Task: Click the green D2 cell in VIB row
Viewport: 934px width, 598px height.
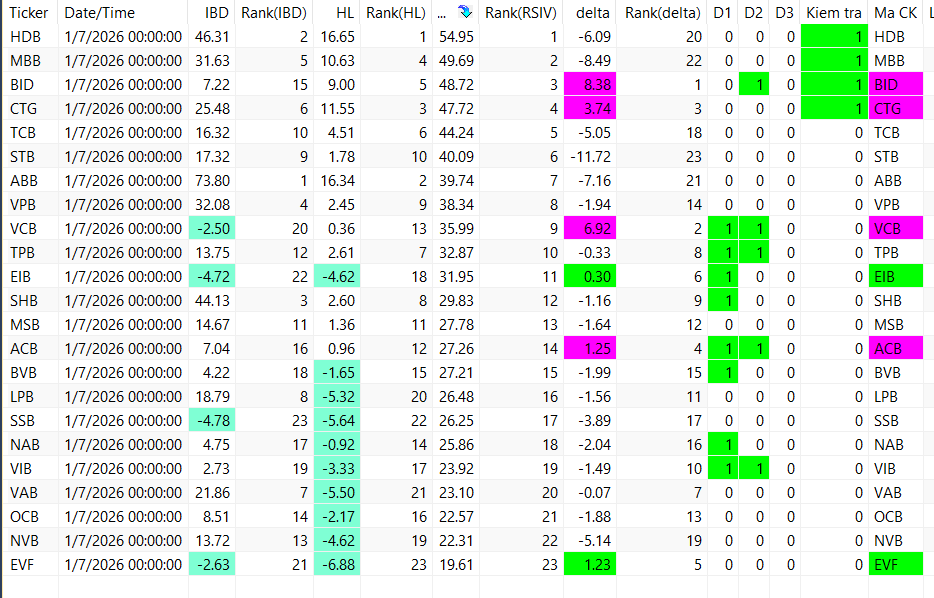Action: pos(754,469)
